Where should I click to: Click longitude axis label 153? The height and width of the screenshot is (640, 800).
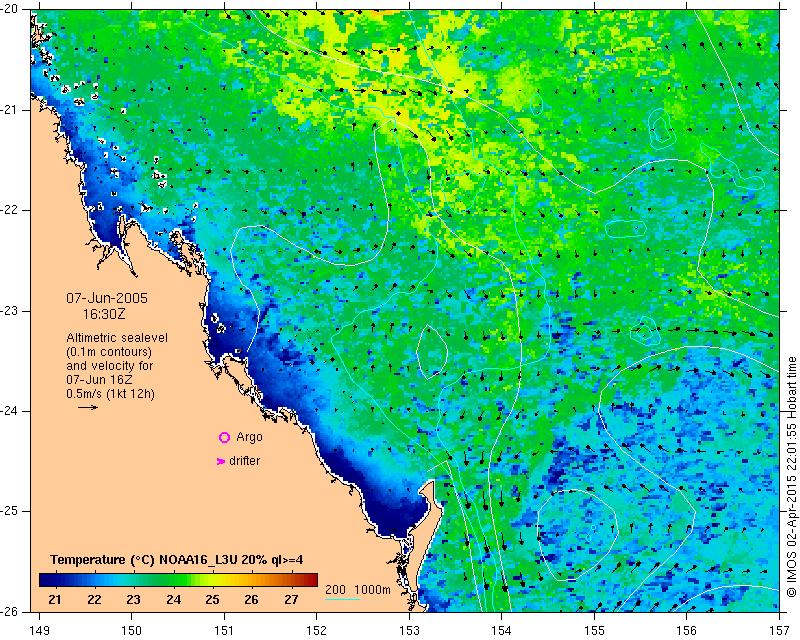coord(409,630)
